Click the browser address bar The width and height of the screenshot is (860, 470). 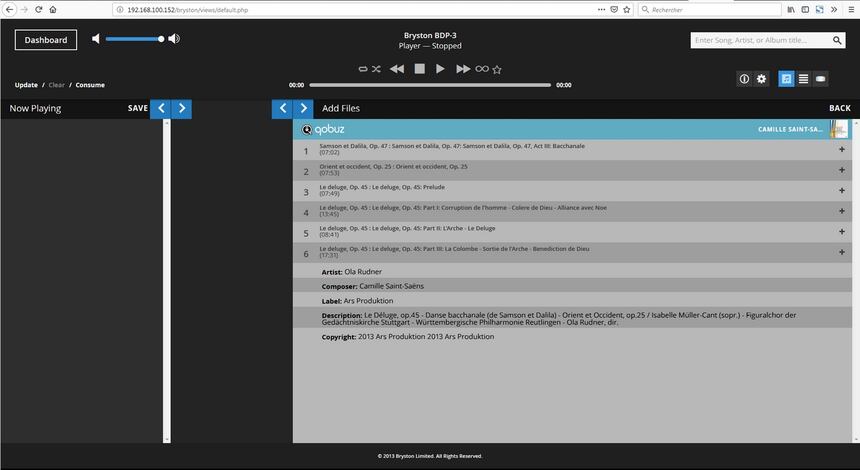(x=357, y=9)
